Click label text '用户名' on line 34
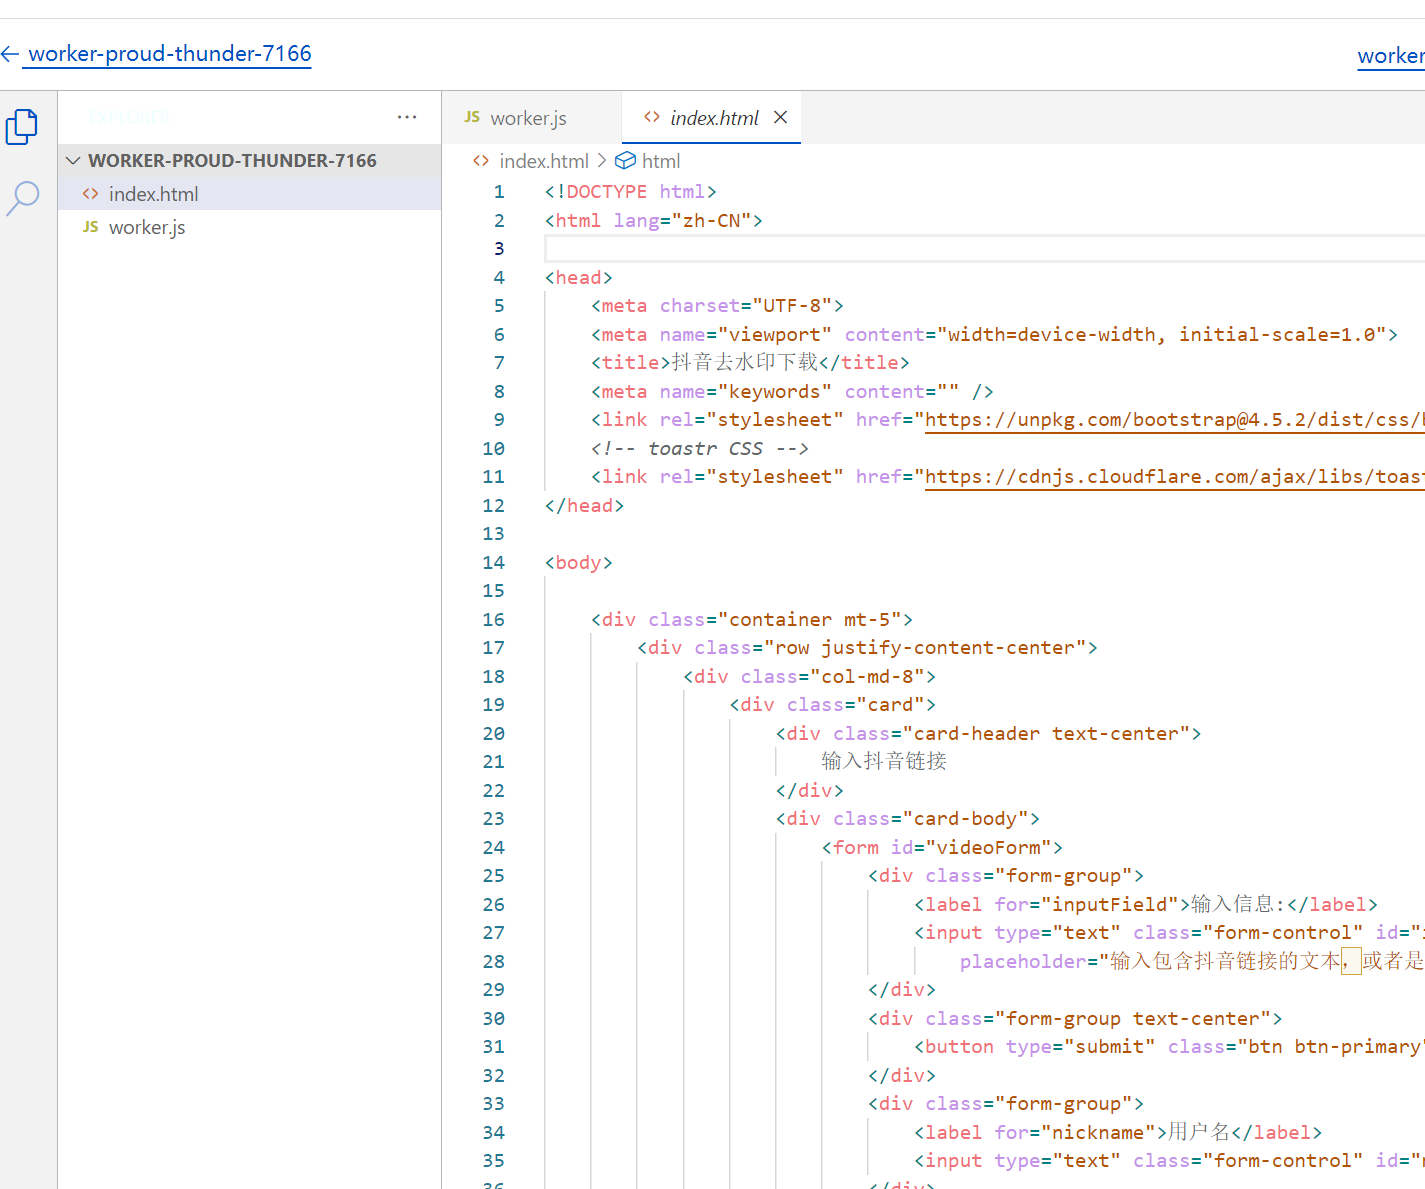The image size is (1425, 1189). pos(1199,1133)
